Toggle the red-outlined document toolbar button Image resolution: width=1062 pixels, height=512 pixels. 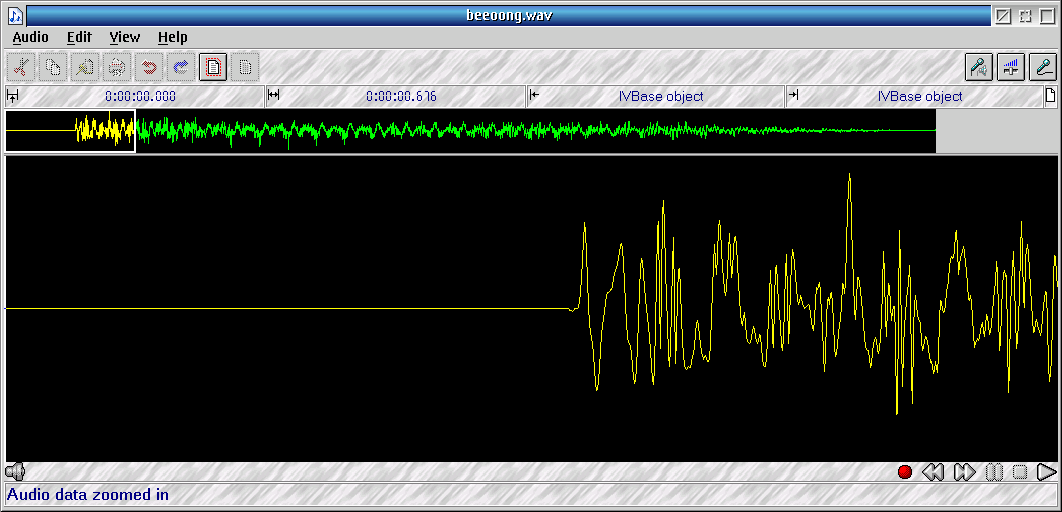(x=213, y=67)
